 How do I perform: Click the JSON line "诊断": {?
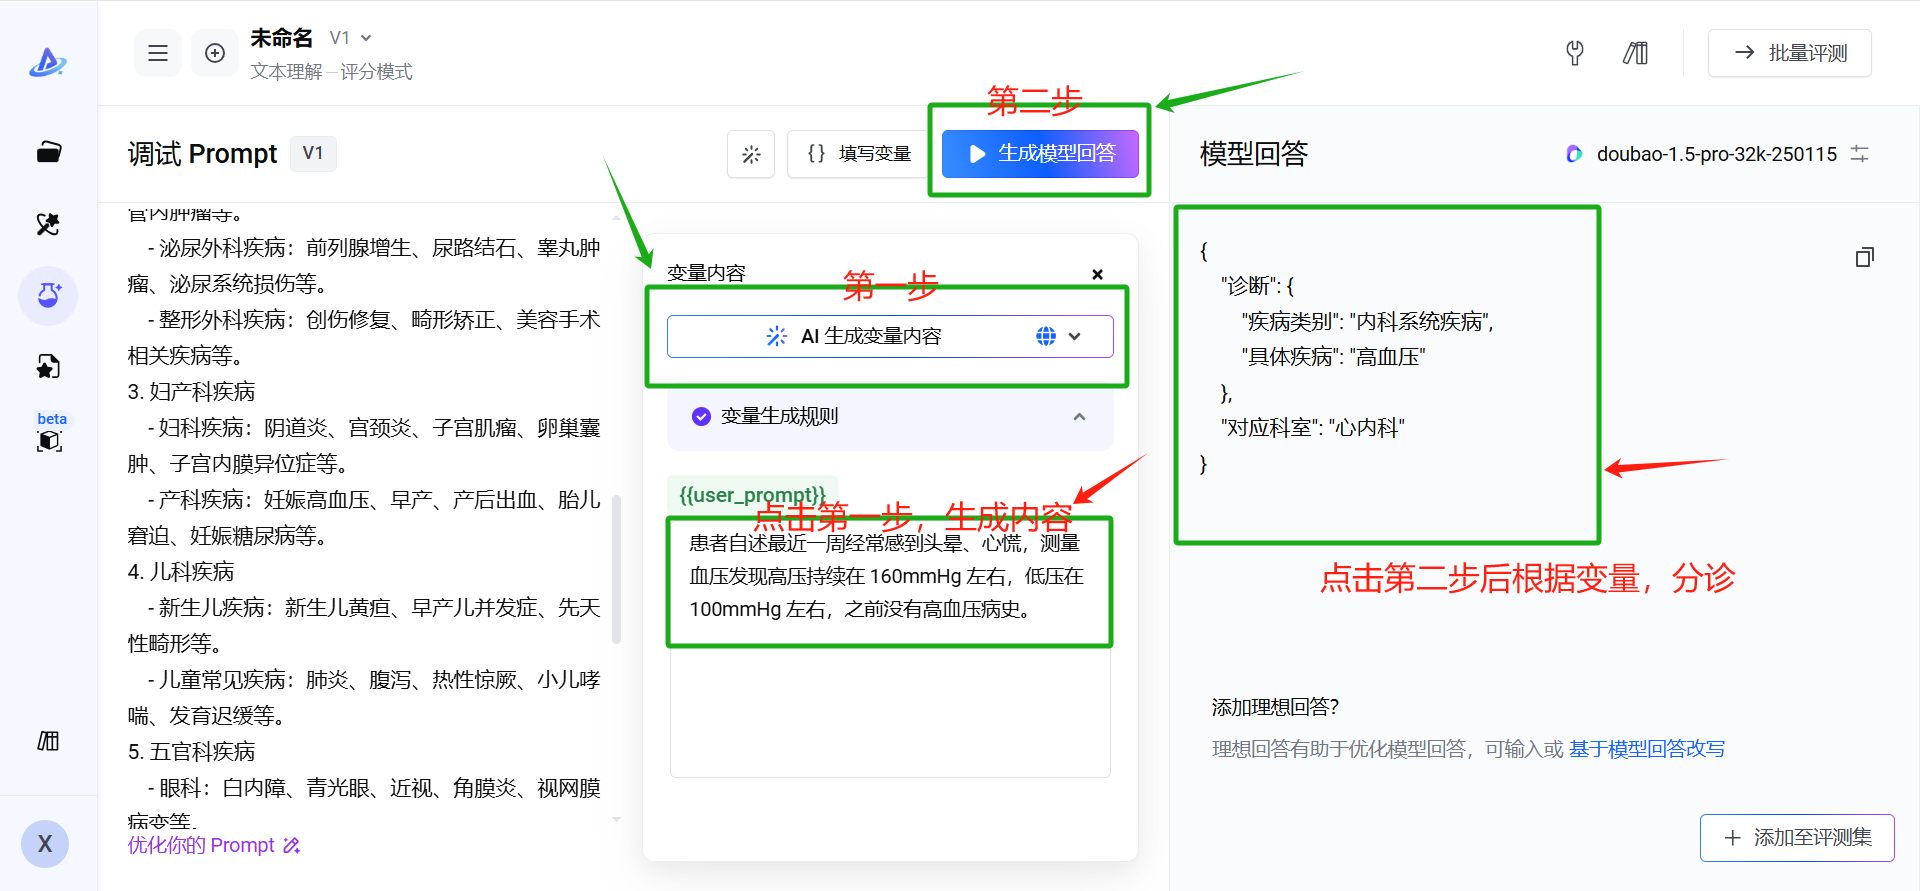[x=1257, y=286]
